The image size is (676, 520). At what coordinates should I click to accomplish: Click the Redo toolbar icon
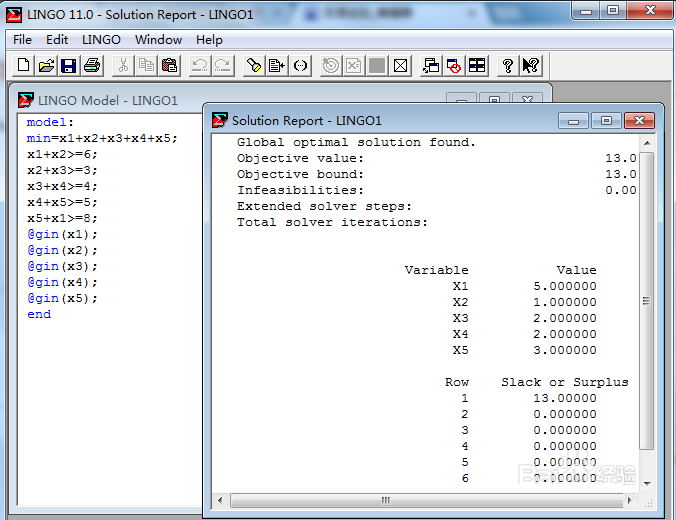pos(223,66)
